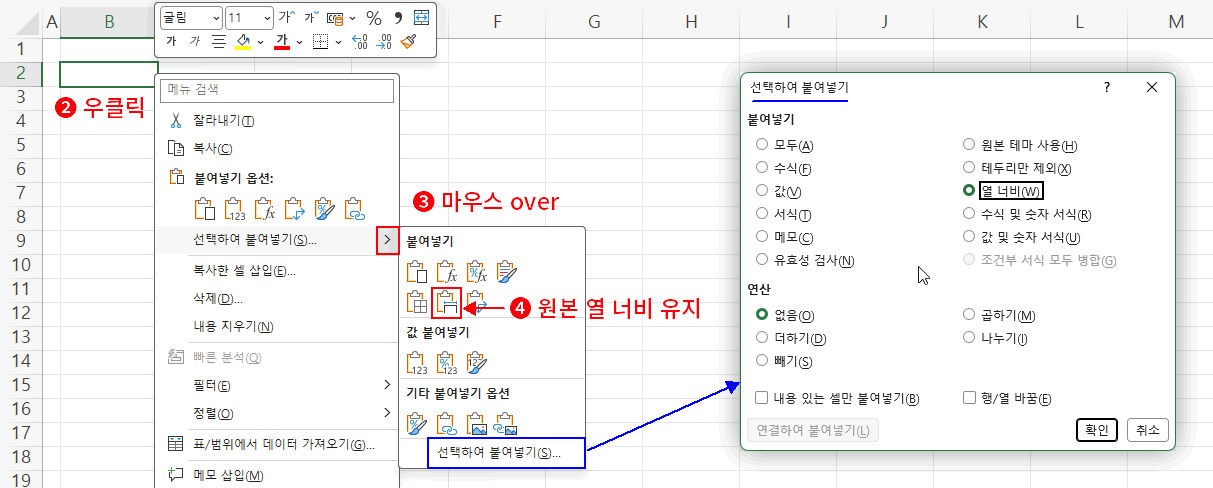The width and height of the screenshot is (1213, 488).
Task: Choose 복사(C) from the context menu
Action: coord(277,148)
